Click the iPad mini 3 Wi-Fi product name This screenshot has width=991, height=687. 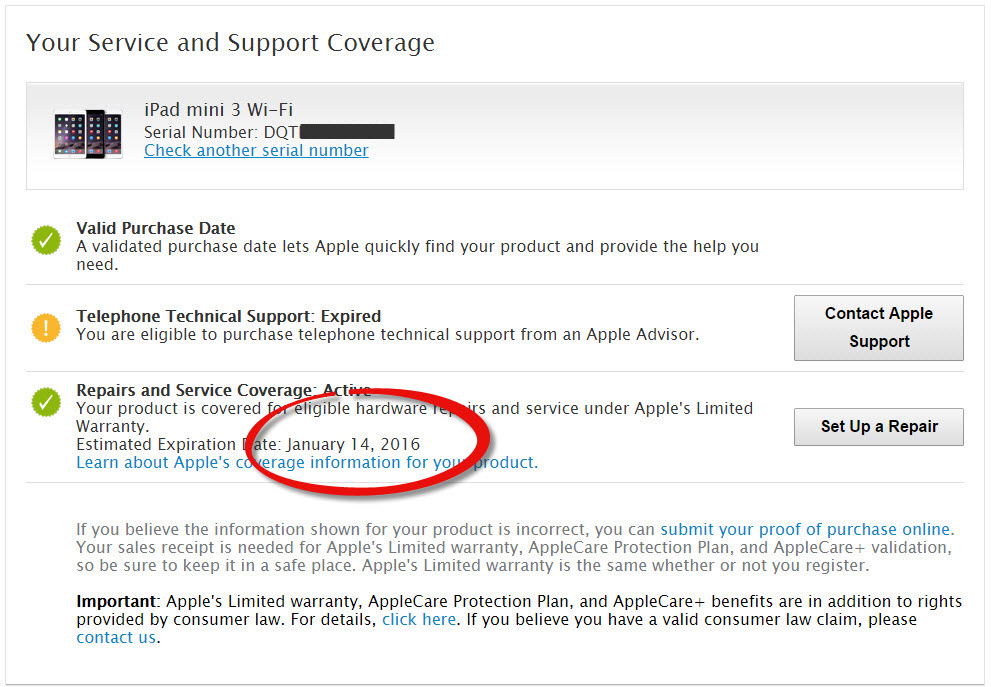click(218, 110)
